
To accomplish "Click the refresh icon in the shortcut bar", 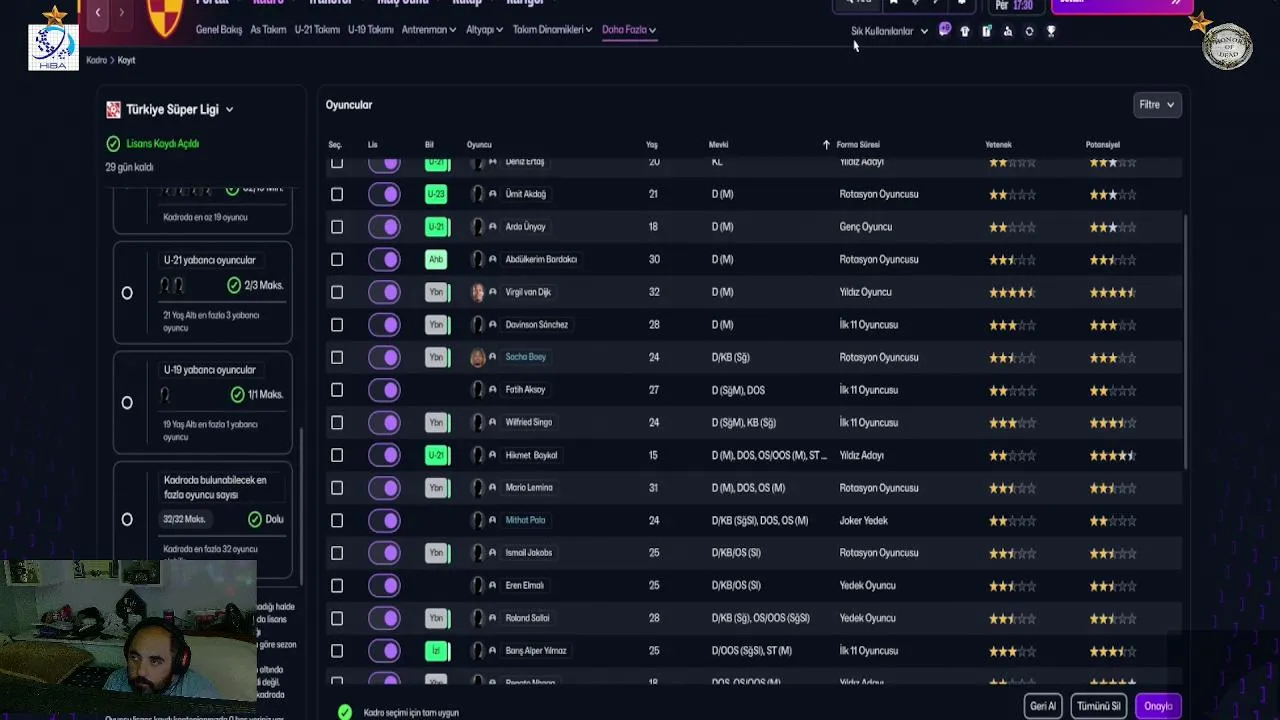I will tap(1029, 31).
